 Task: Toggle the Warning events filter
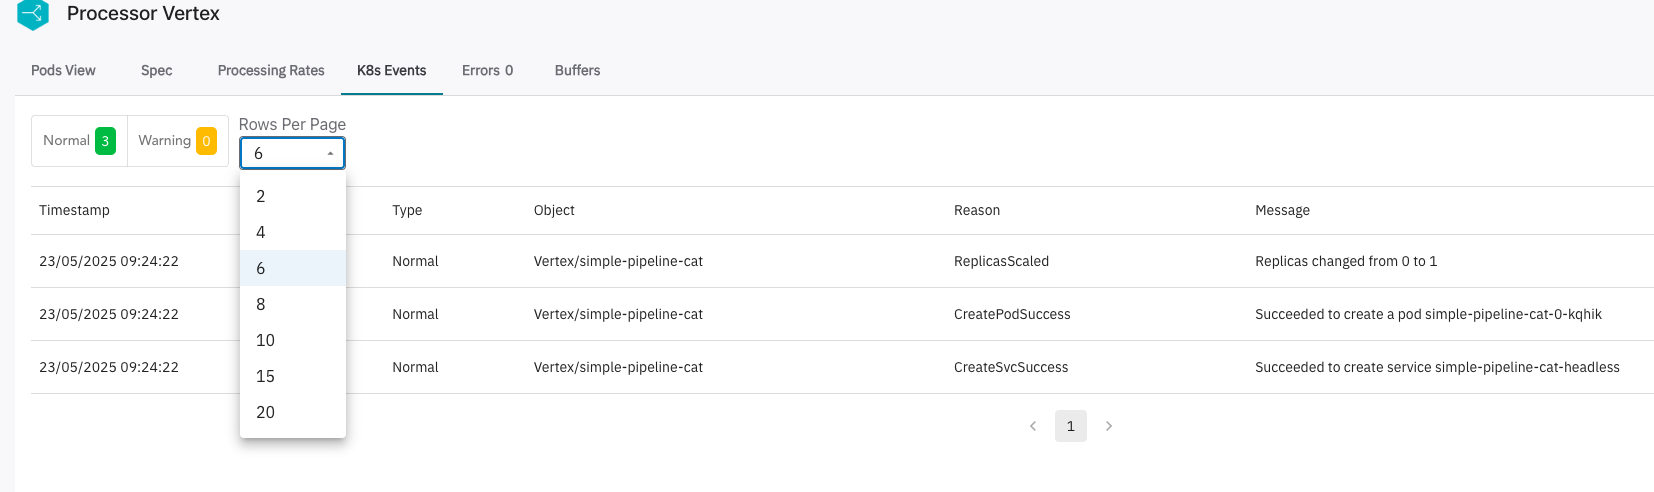point(178,141)
